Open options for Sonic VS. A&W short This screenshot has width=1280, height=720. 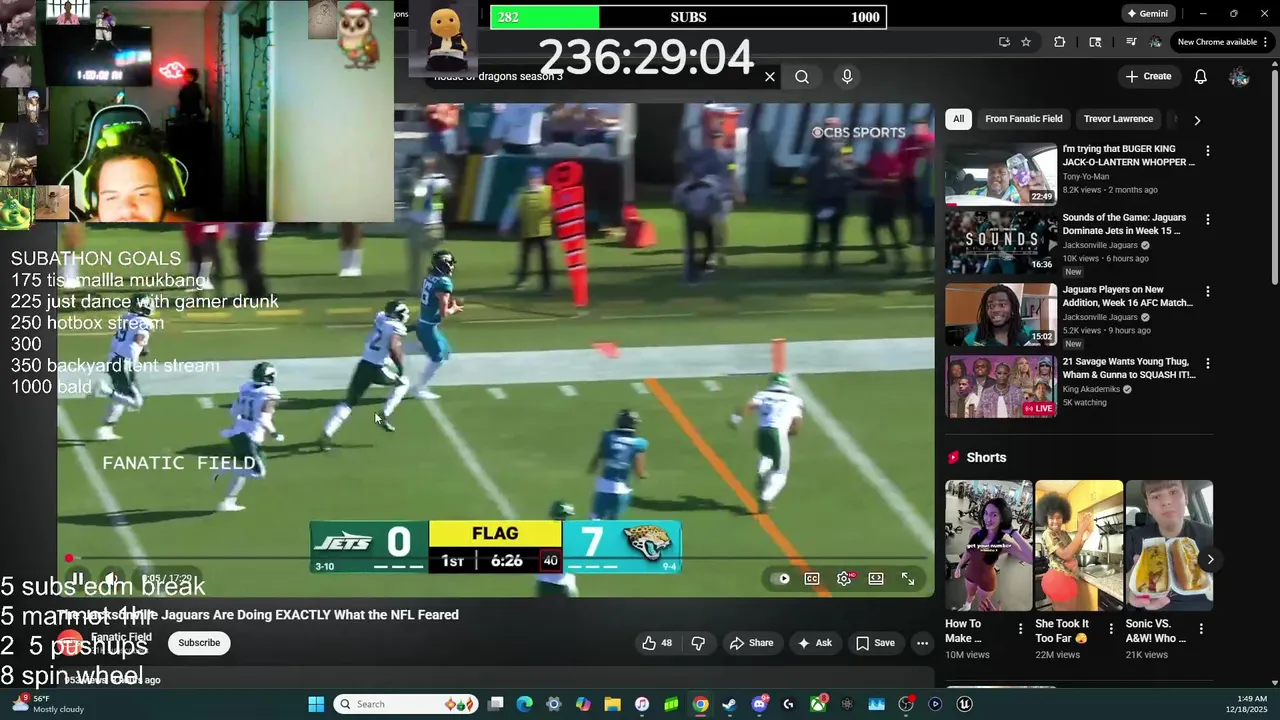pos(1201,629)
